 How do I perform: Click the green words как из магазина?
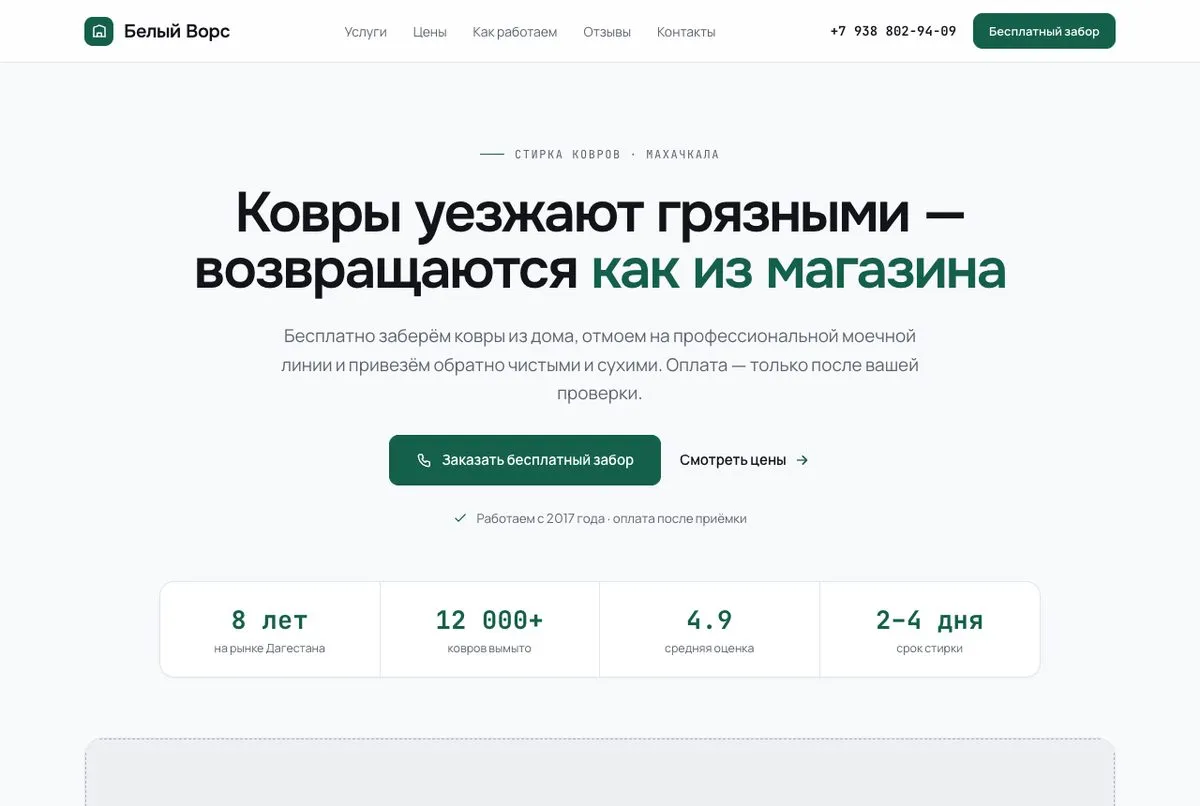pos(798,270)
